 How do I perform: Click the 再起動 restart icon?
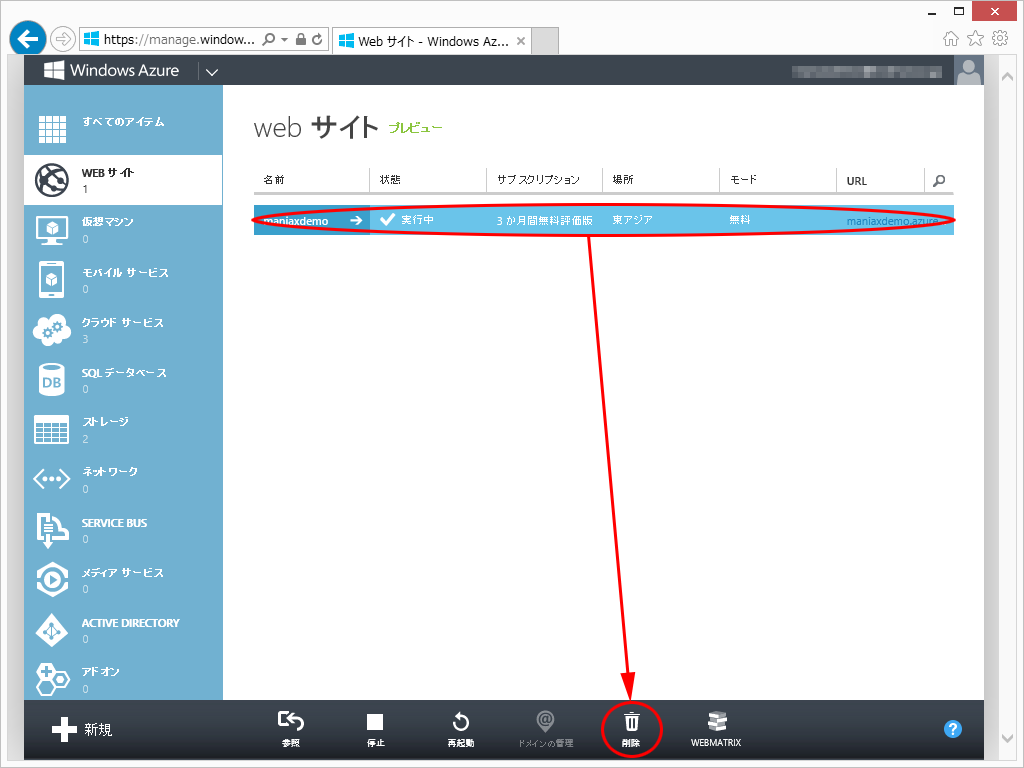tap(460, 722)
